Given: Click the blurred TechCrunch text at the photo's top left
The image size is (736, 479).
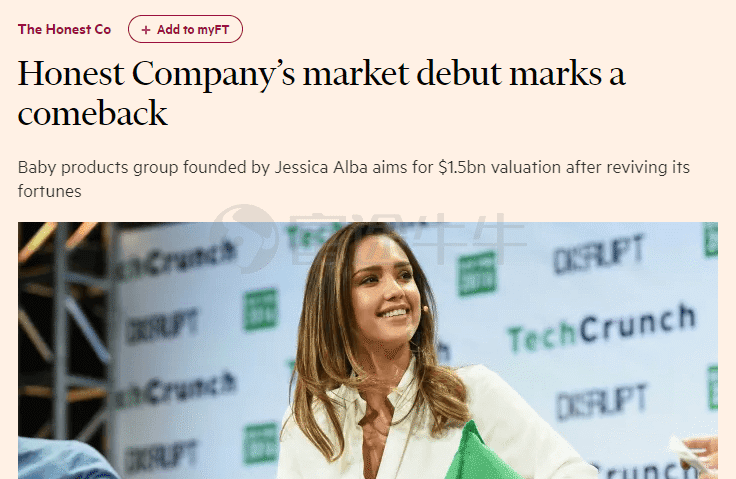Looking at the screenshot, I should [x=177, y=263].
